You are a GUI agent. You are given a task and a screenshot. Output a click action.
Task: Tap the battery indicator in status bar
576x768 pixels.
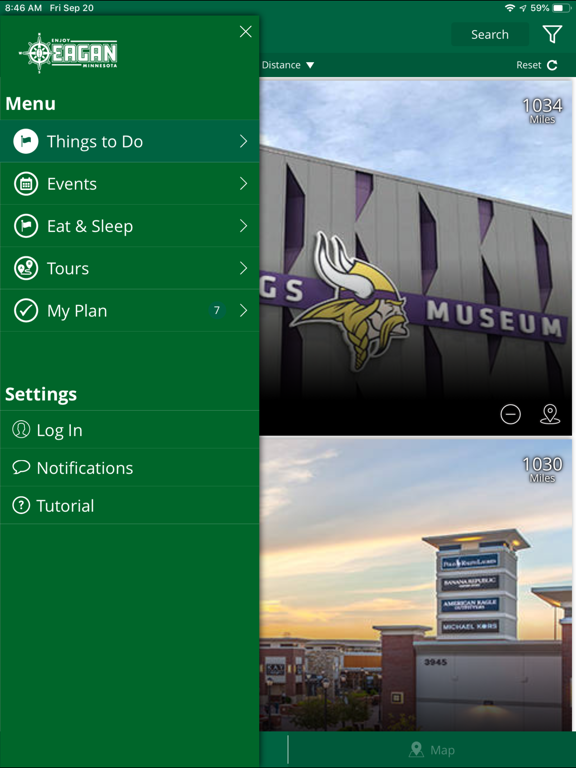[x=560, y=8]
